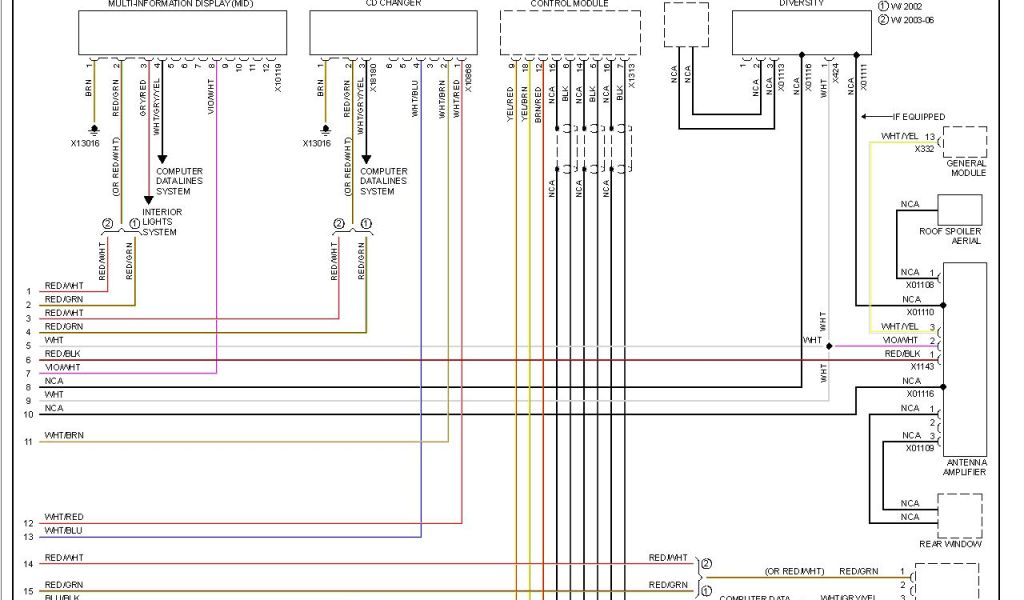Viewport: 1024px width, 600px height.
Task: Click the wire junction dot beside X1143 VIO/WHT
Action: click(829, 346)
